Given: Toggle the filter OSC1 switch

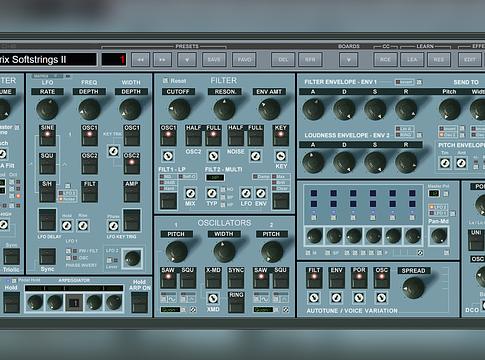Looking at the screenshot, I should tap(168, 135).
